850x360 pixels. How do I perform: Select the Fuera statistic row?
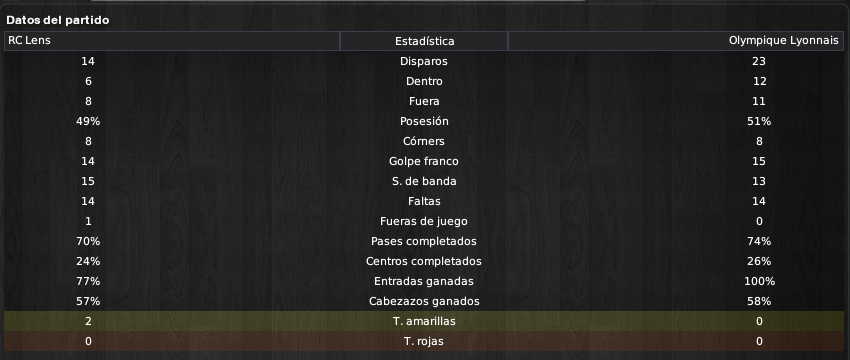click(424, 101)
